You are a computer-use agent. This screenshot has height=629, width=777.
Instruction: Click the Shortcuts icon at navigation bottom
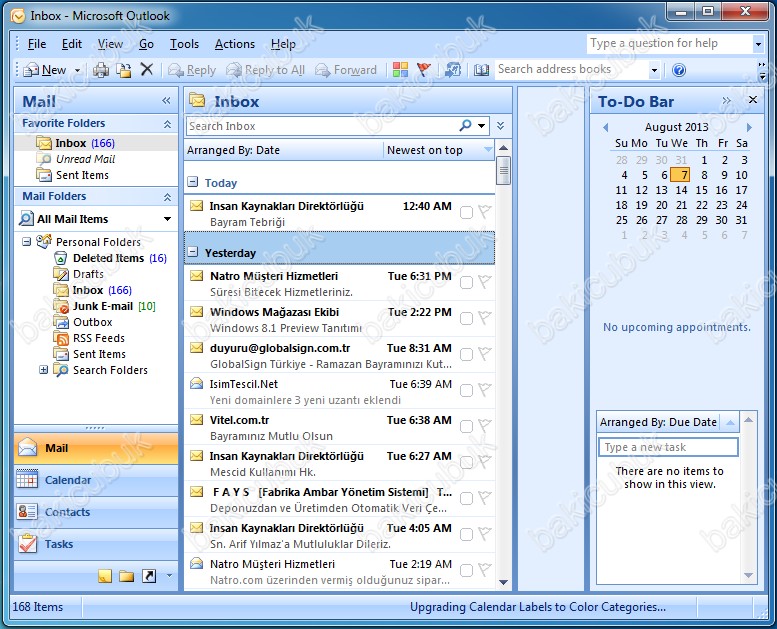tap(149, 575)
